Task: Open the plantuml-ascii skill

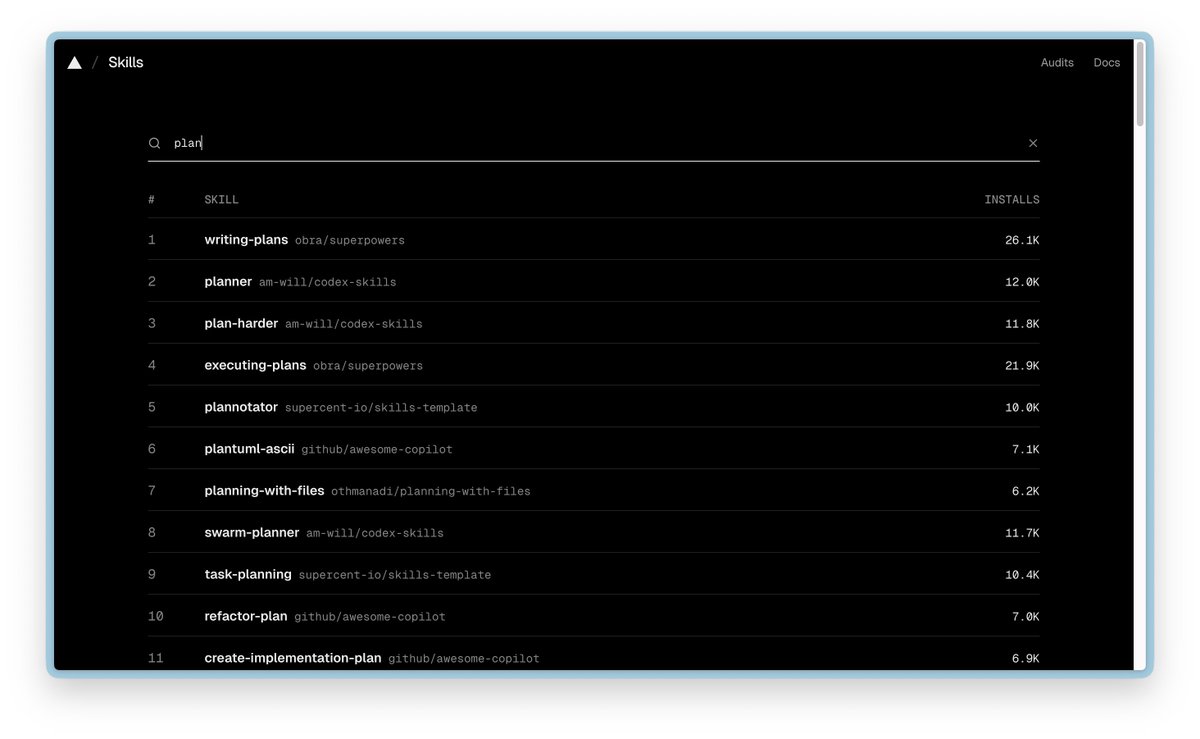Action: pyautogui.click(x=249, y=450)
